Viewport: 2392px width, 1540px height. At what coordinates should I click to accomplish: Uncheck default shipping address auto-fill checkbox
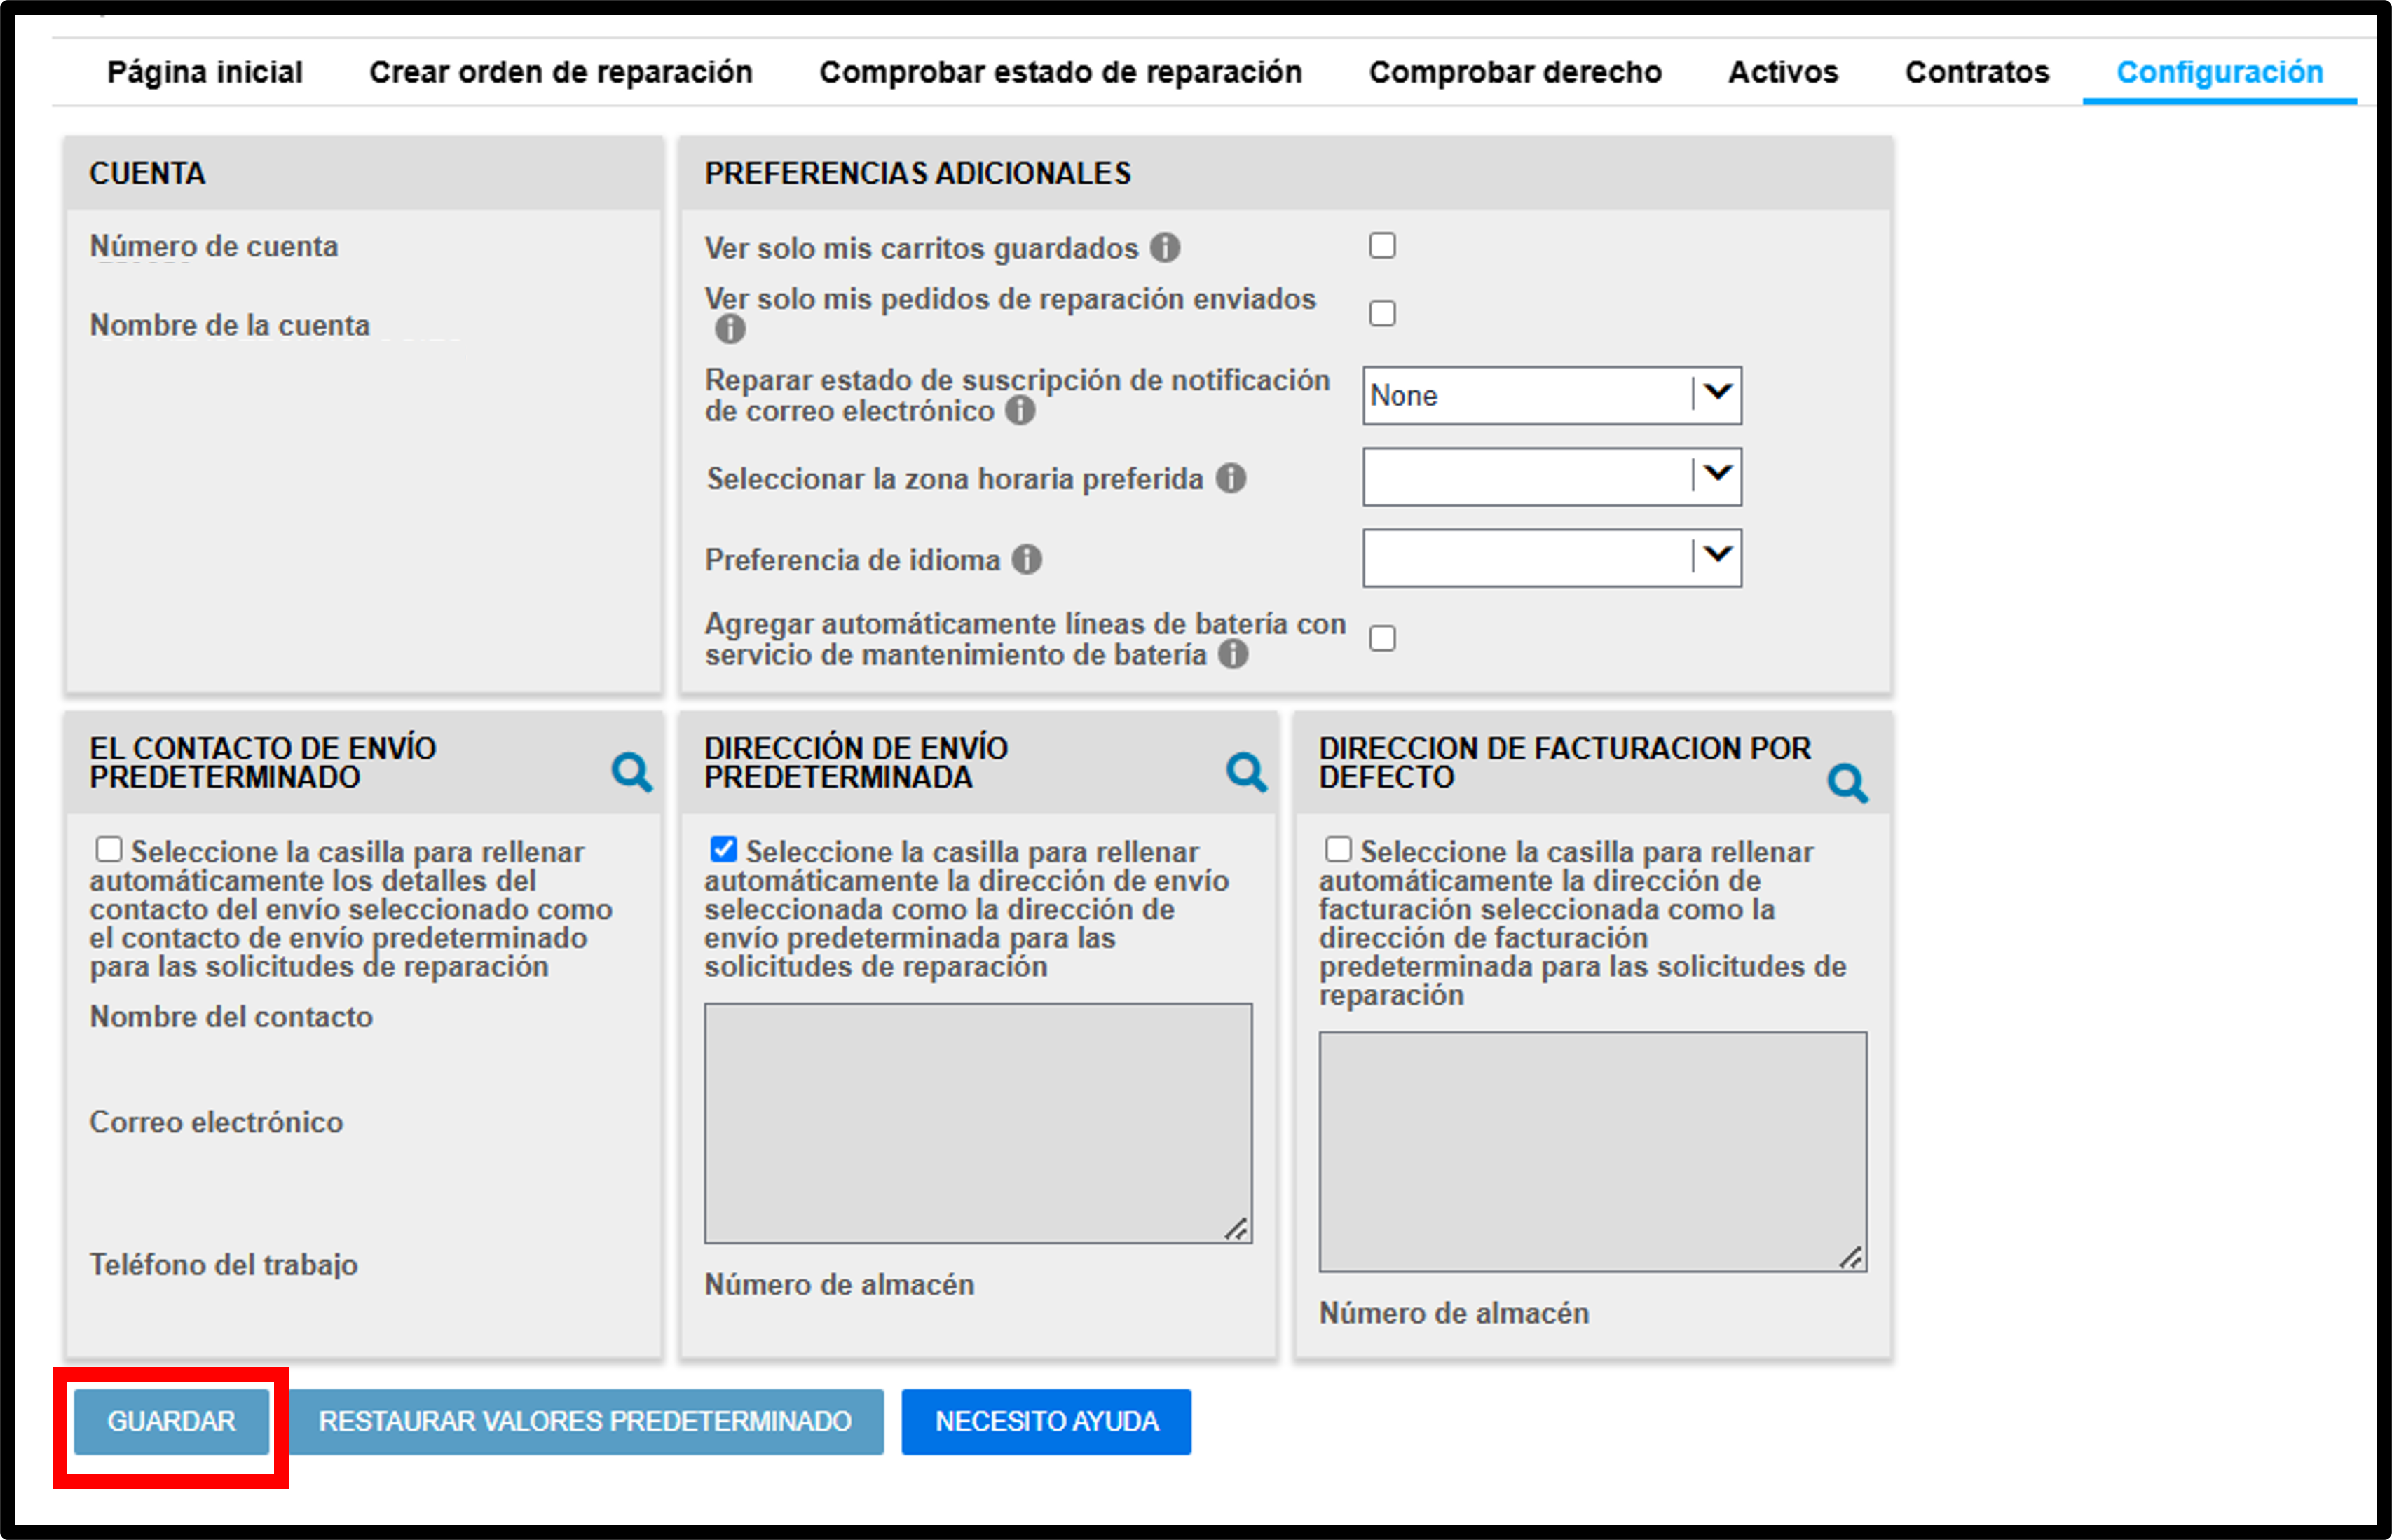point(724,849)
